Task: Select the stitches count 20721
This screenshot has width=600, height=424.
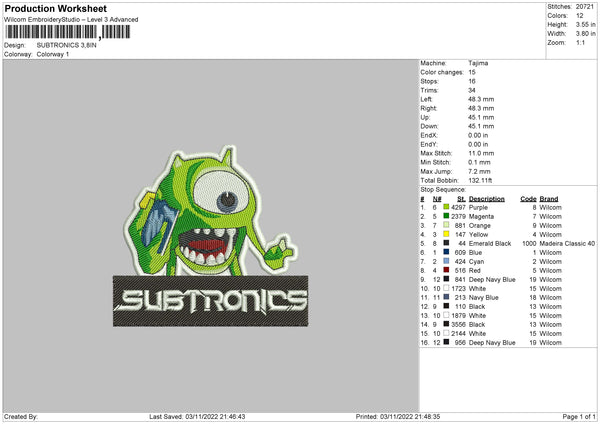Action: click(x=585, y=7)
